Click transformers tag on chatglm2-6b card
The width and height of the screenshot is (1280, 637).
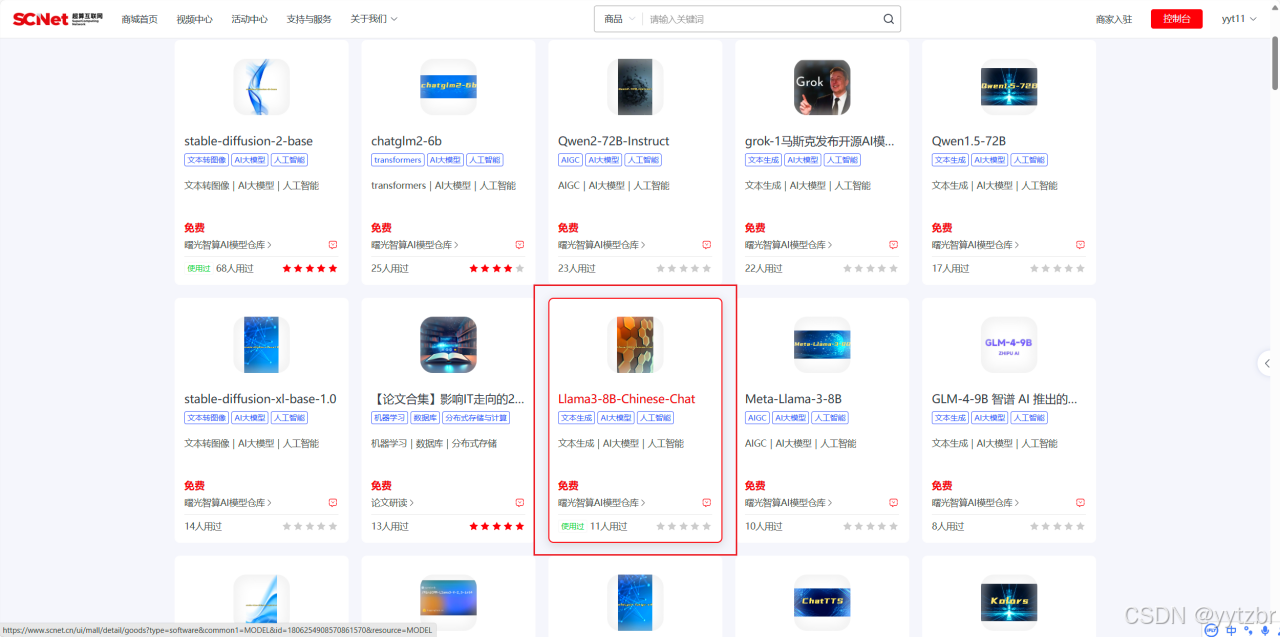(397, 160)
